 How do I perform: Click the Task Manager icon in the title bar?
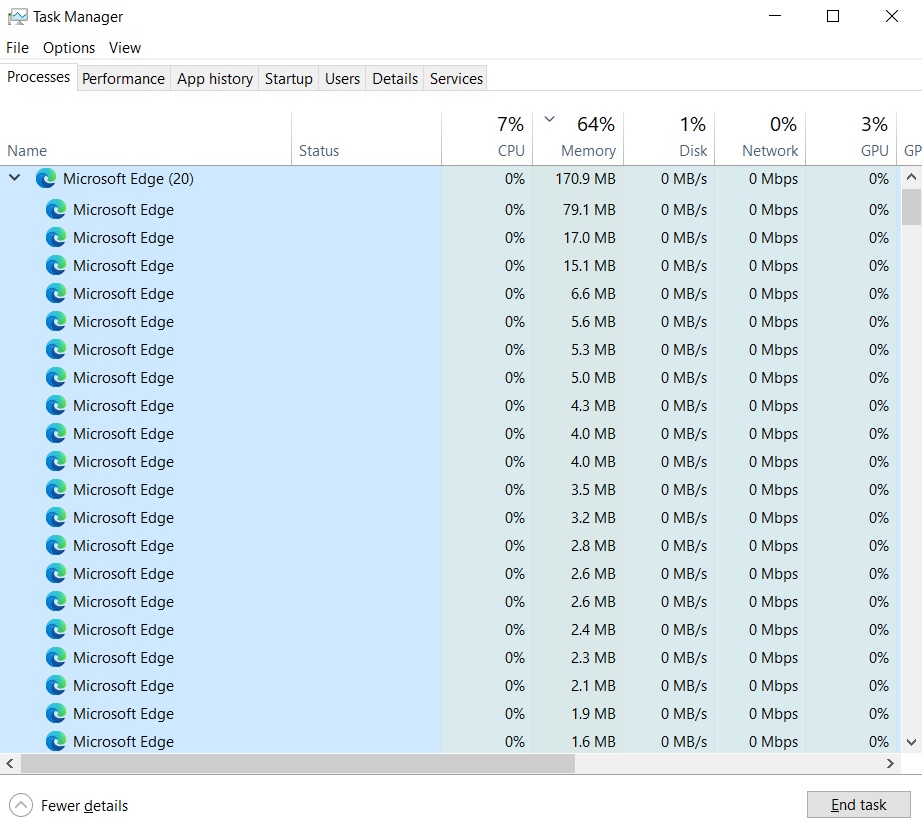(15, 16)
